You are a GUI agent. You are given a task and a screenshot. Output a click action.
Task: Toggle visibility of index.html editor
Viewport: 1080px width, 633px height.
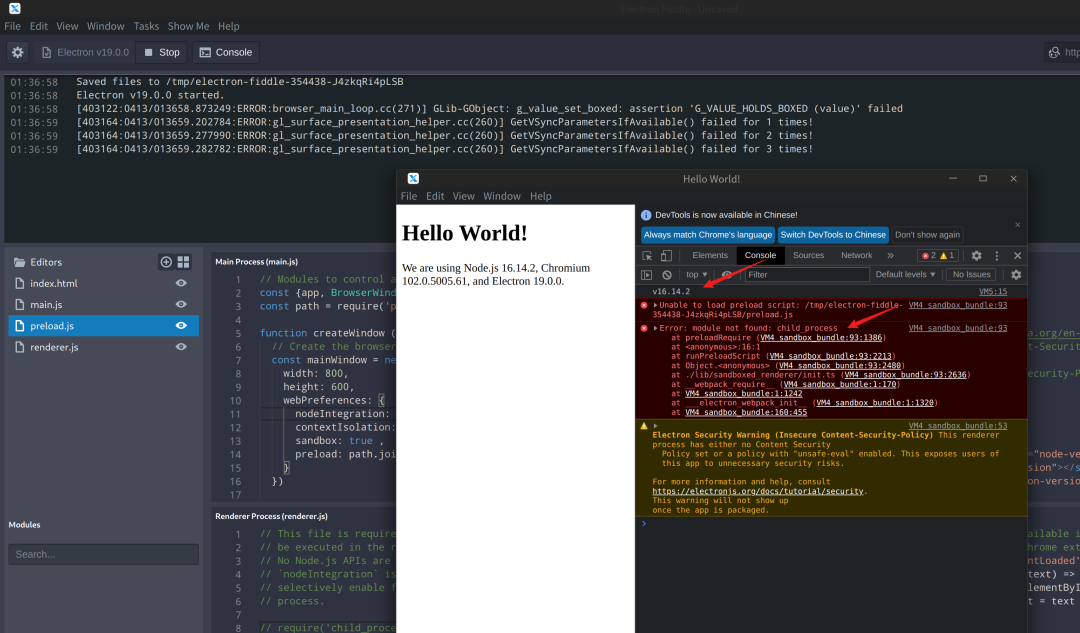(x=181, y=283)
